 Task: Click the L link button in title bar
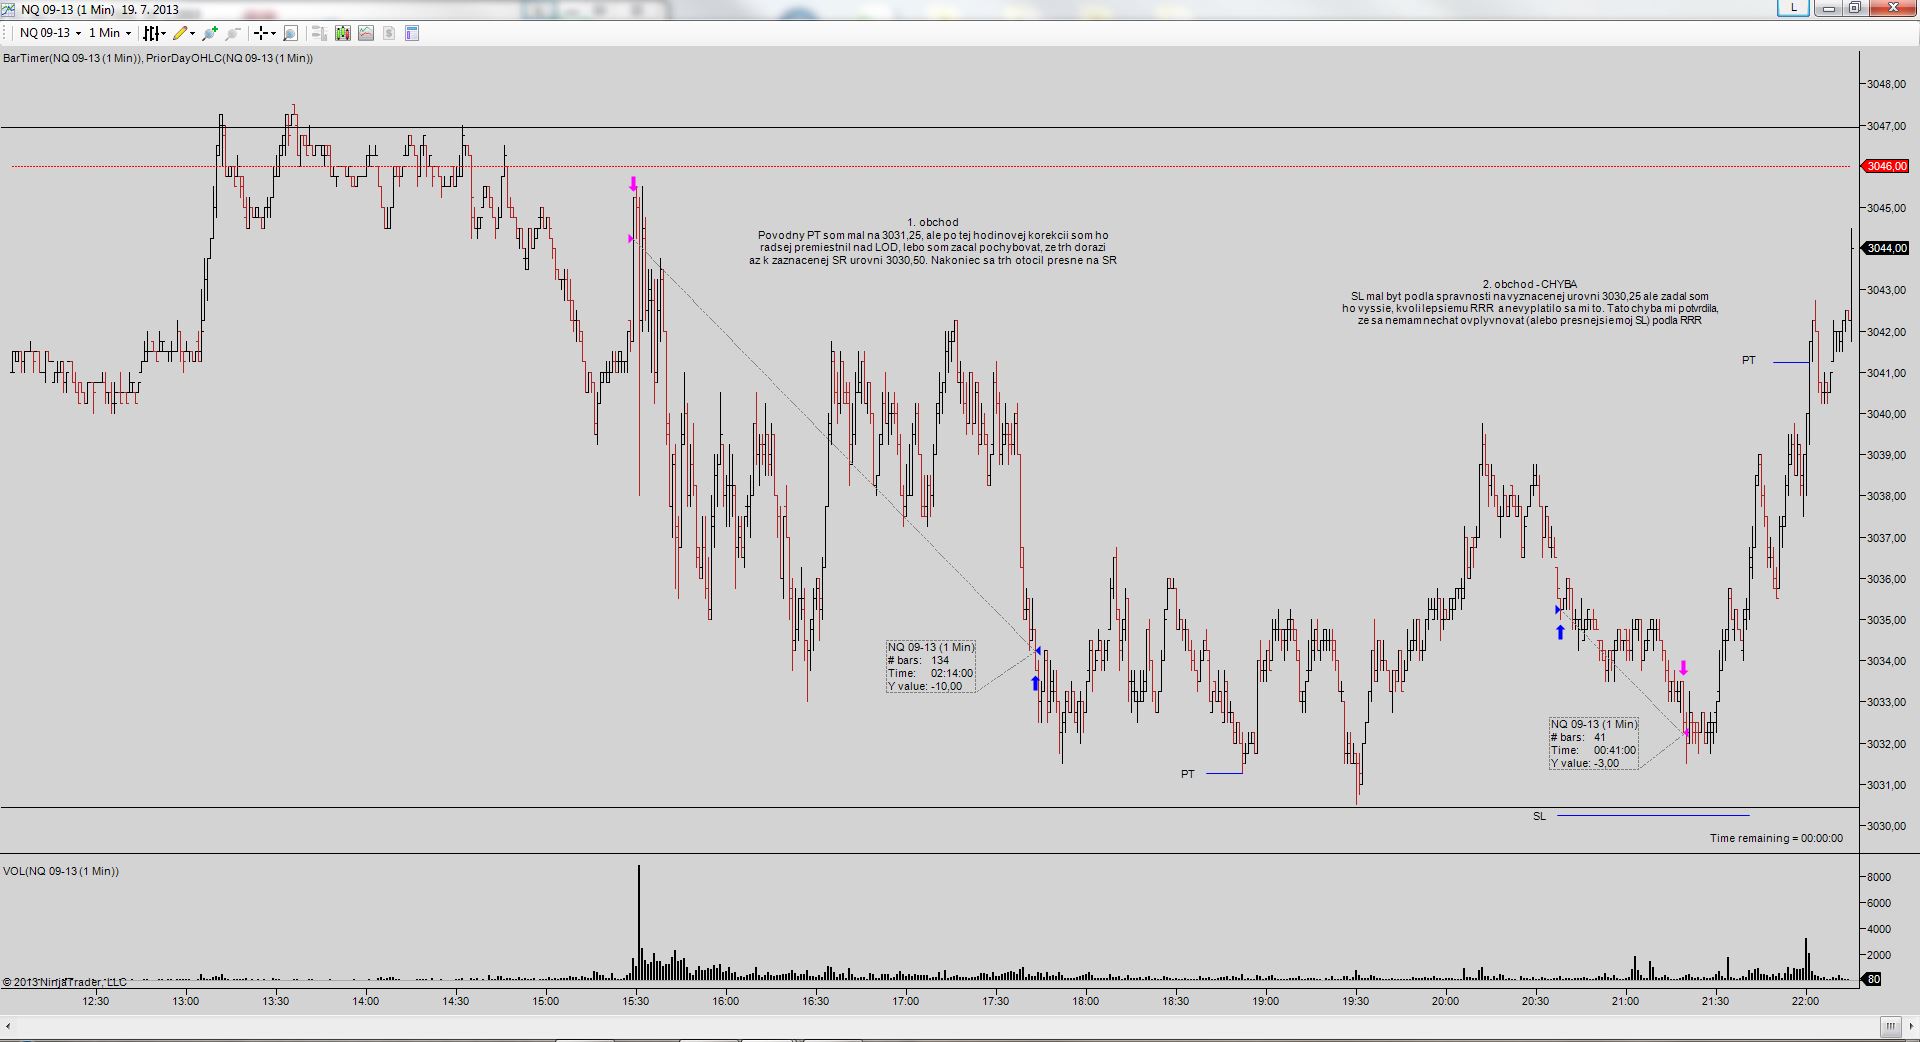click(1793, 7)
